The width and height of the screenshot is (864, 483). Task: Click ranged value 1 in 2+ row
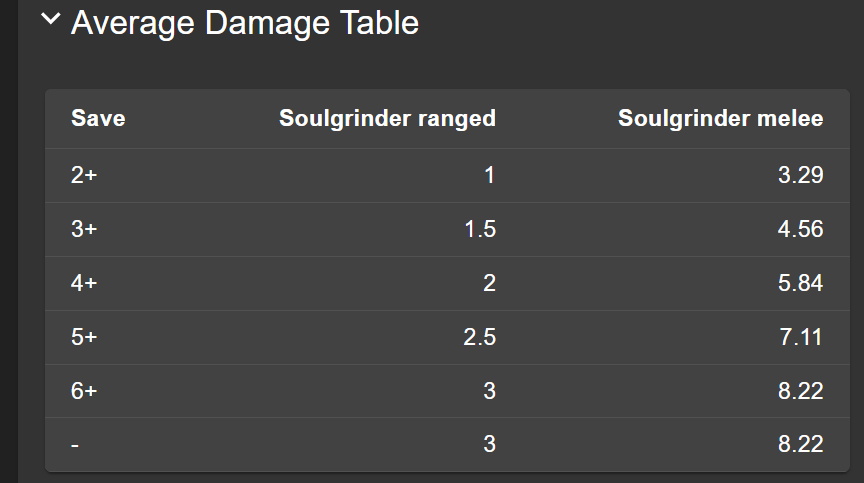coord(489,175)
